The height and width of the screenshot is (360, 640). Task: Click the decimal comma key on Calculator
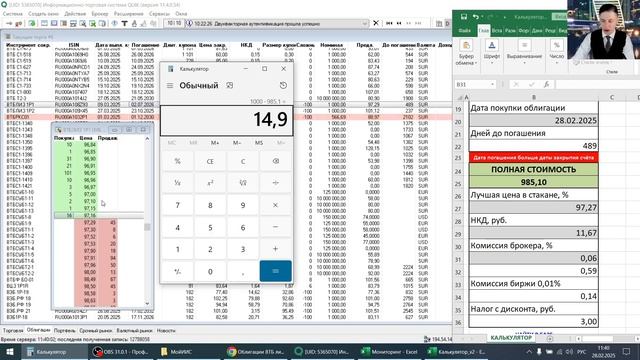point(243,271)
